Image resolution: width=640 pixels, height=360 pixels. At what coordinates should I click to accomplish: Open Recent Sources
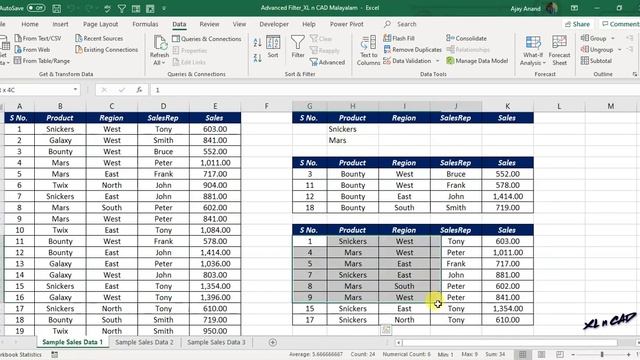(x=99, y=38)
